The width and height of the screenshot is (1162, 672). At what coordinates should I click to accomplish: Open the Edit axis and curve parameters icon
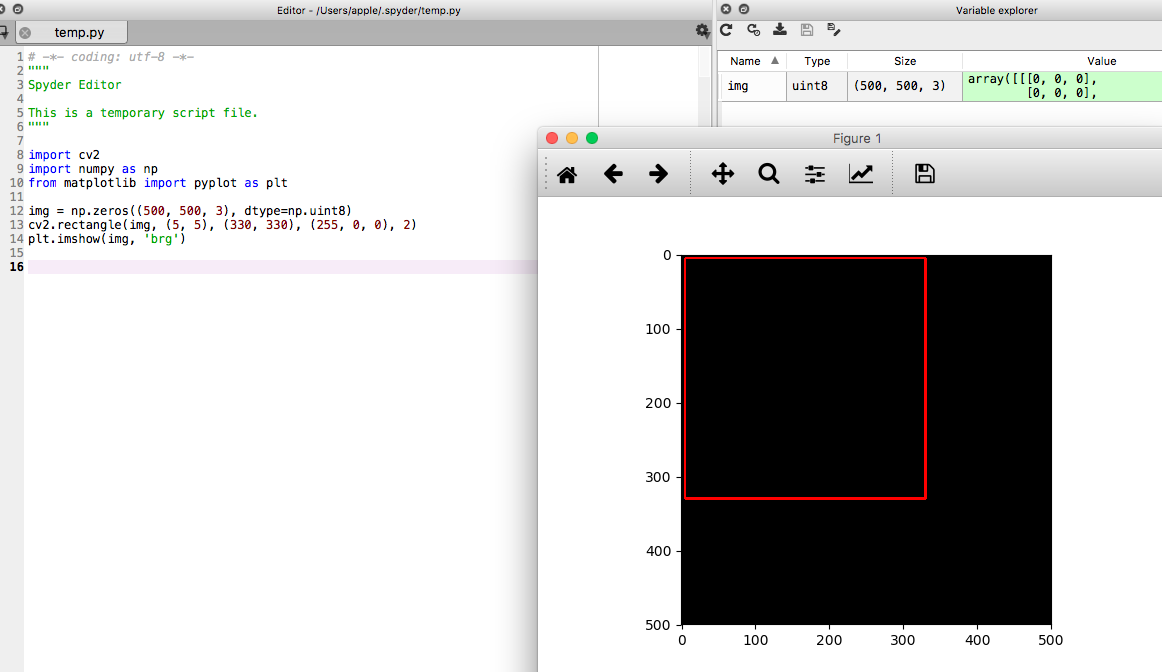pyautogui.click(x=860, y=174)
